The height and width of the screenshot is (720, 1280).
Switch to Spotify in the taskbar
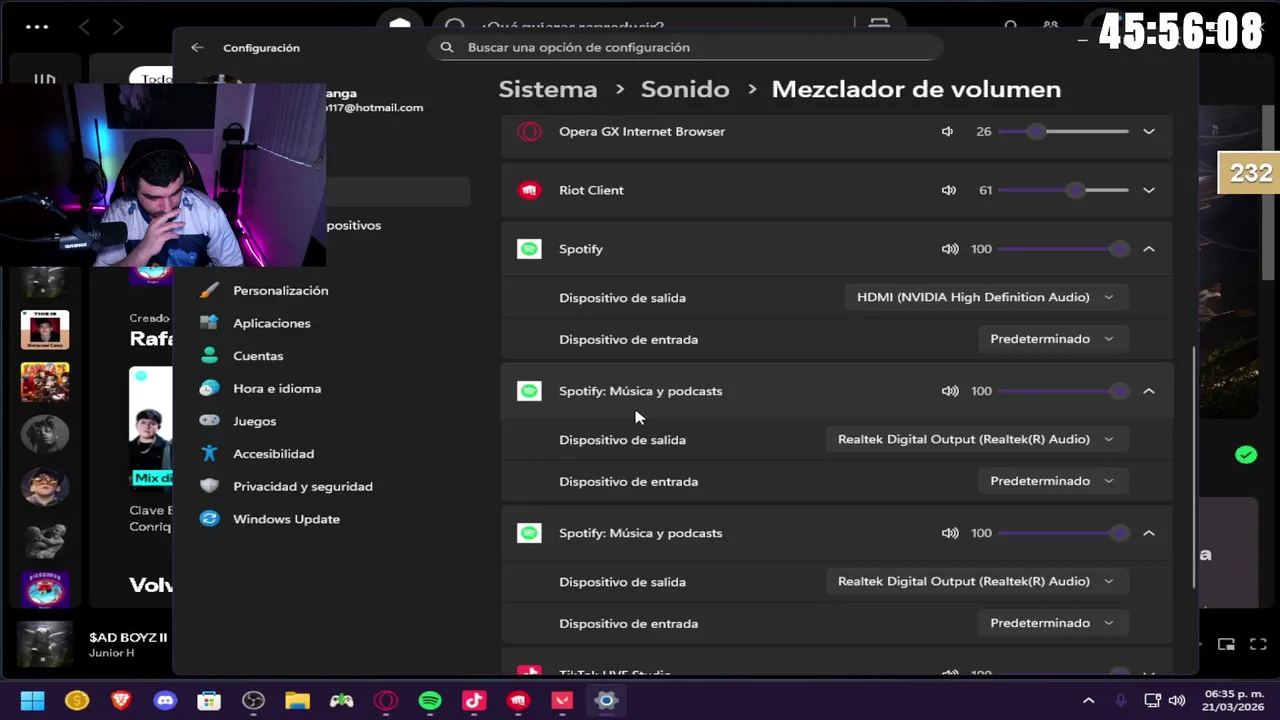pos(430,700)
